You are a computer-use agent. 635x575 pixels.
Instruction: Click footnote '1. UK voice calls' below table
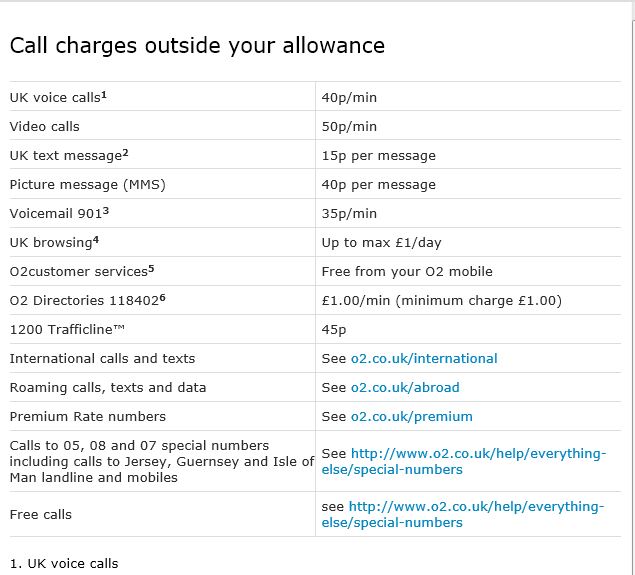click(63, 563)
